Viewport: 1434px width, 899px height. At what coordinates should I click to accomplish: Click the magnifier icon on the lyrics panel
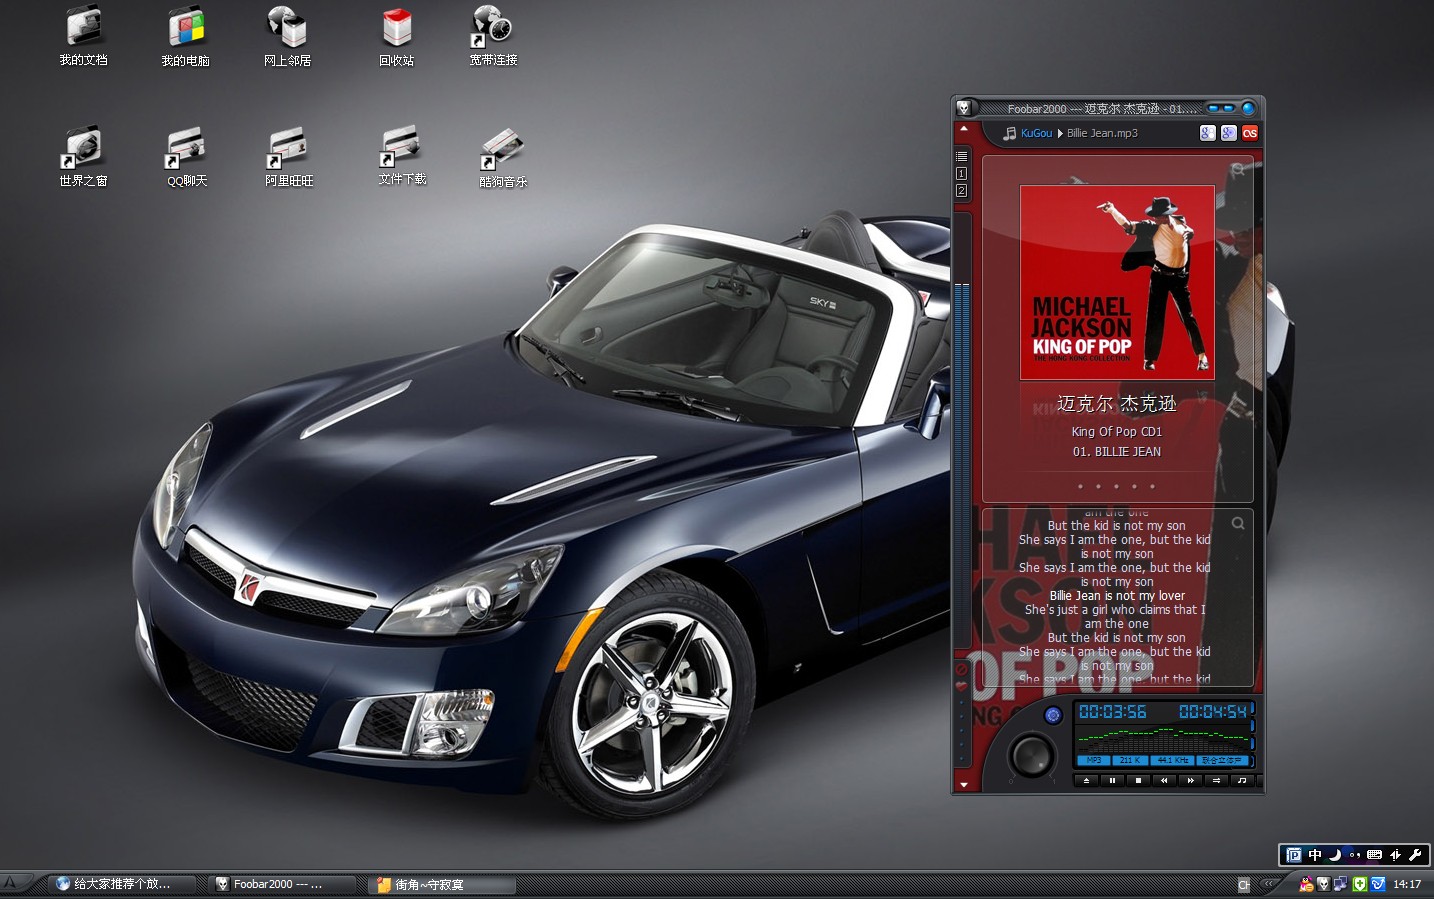click(1238, 523)
